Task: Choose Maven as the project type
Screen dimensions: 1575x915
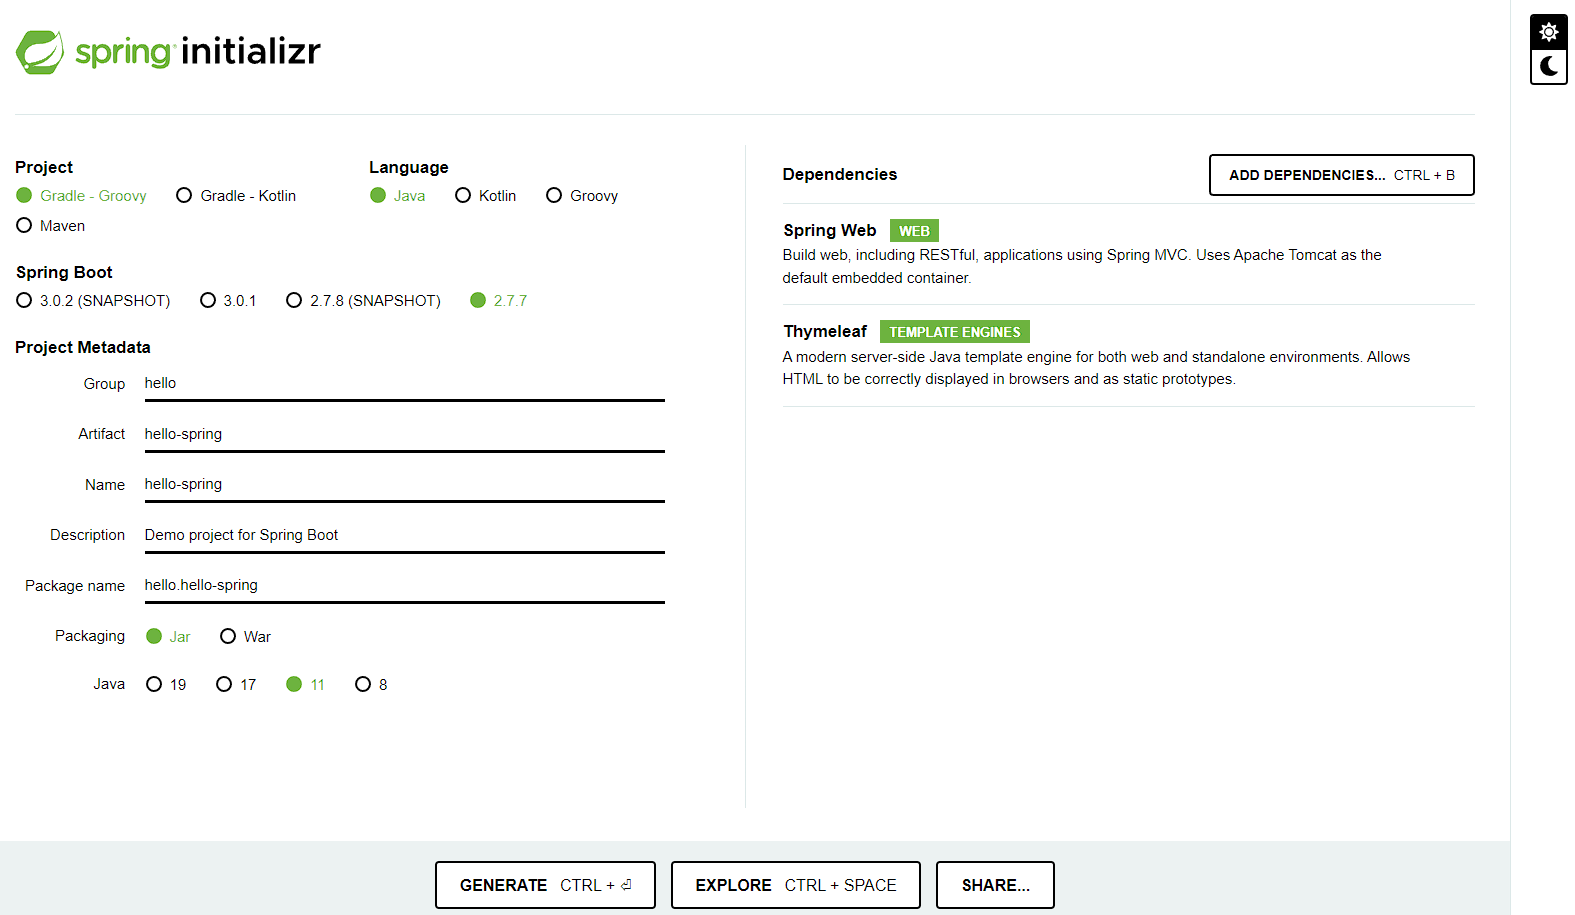Action: pos(51,226)
